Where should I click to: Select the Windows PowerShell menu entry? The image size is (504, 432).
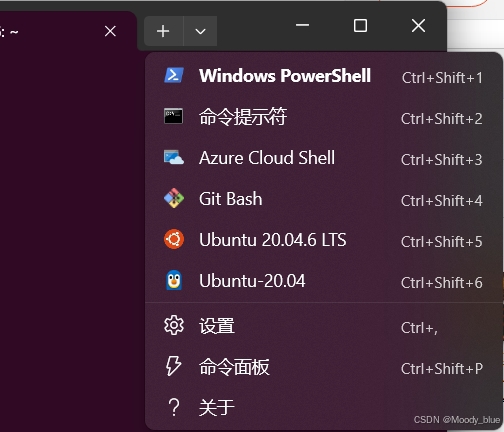pos(324,76)
